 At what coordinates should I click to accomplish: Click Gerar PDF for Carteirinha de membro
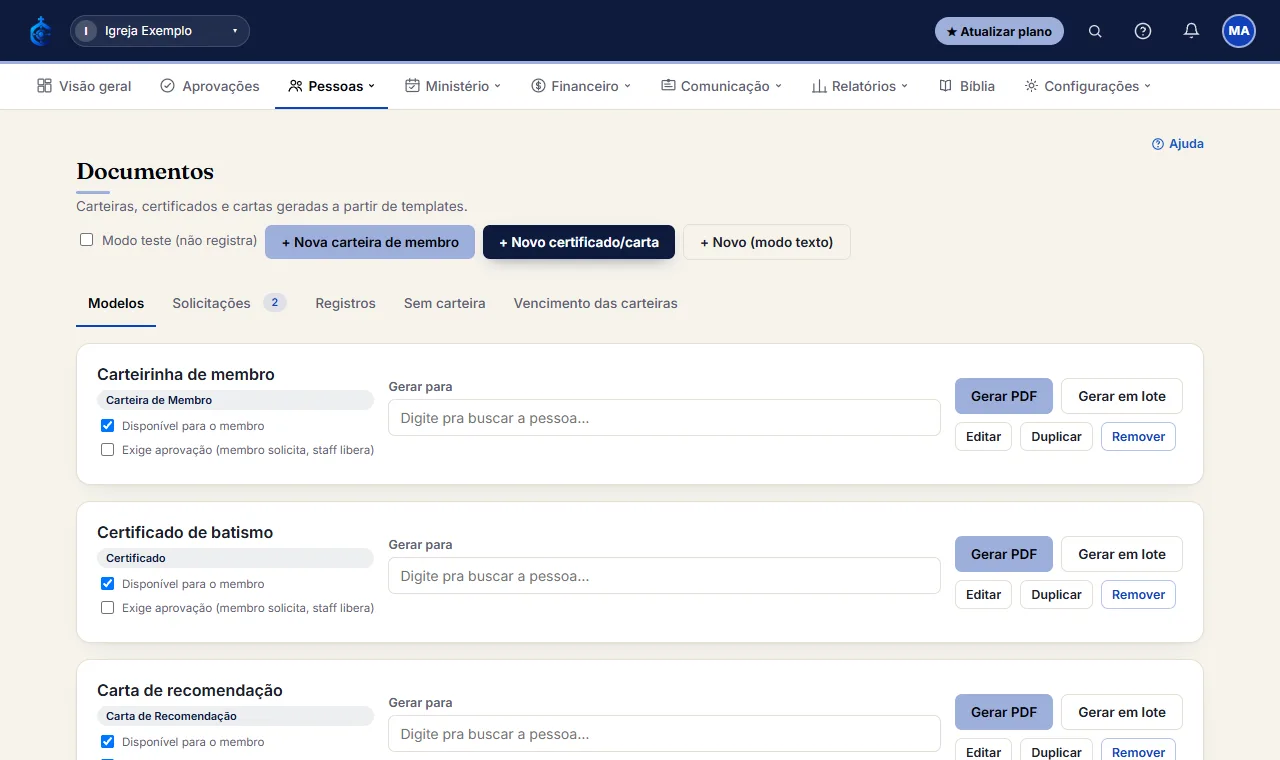[1004, 396]
